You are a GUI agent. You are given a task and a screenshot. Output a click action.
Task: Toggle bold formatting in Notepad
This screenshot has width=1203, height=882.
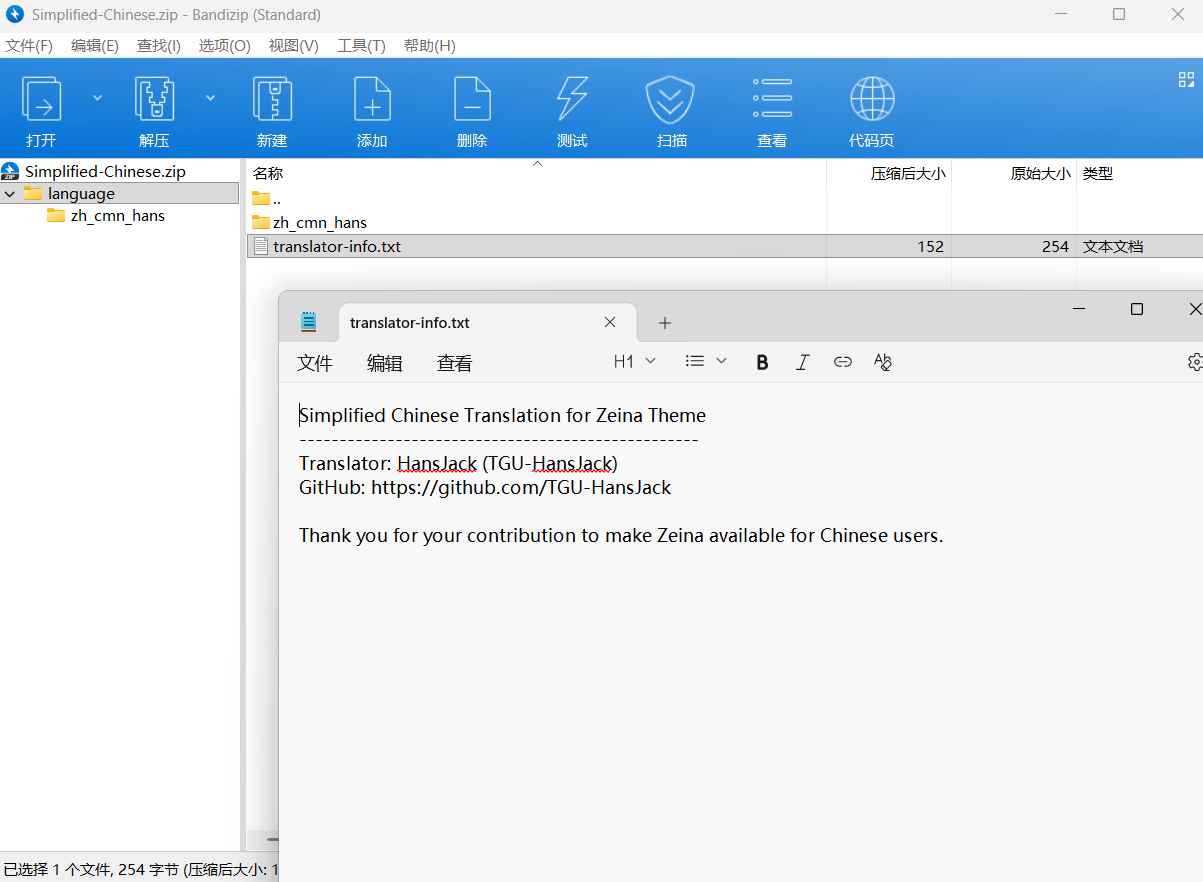762,362
